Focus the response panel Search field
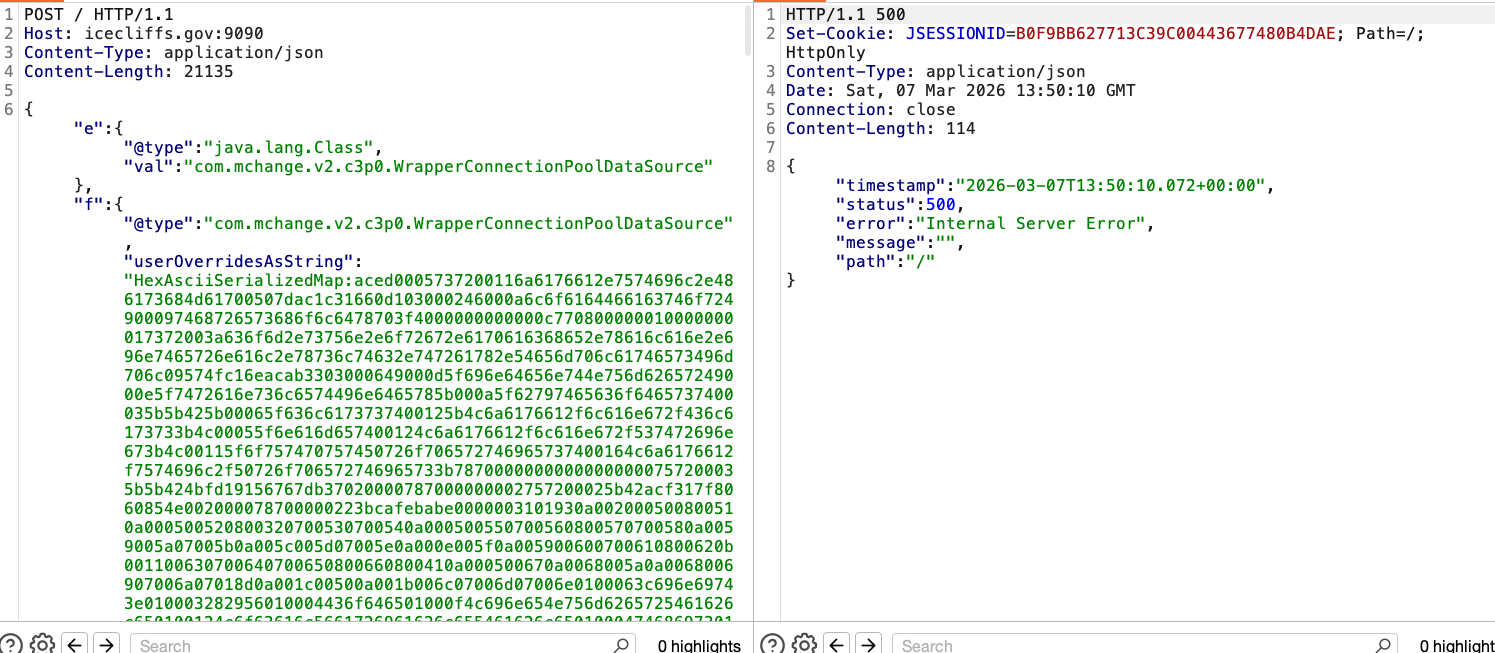Viewport: 1495px width, 653px height. click(x=1130, y=645)
